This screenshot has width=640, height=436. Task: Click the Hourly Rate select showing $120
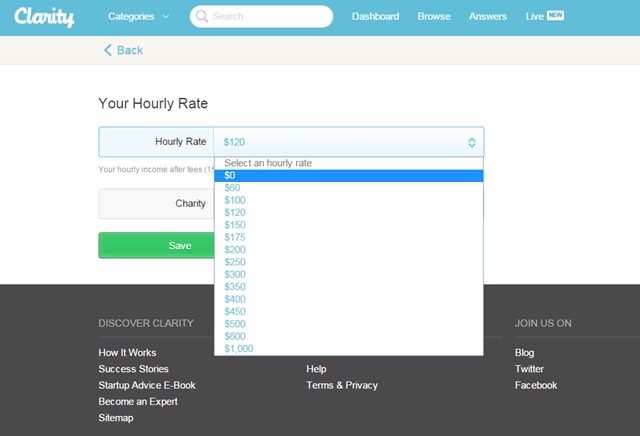[349, 142]
